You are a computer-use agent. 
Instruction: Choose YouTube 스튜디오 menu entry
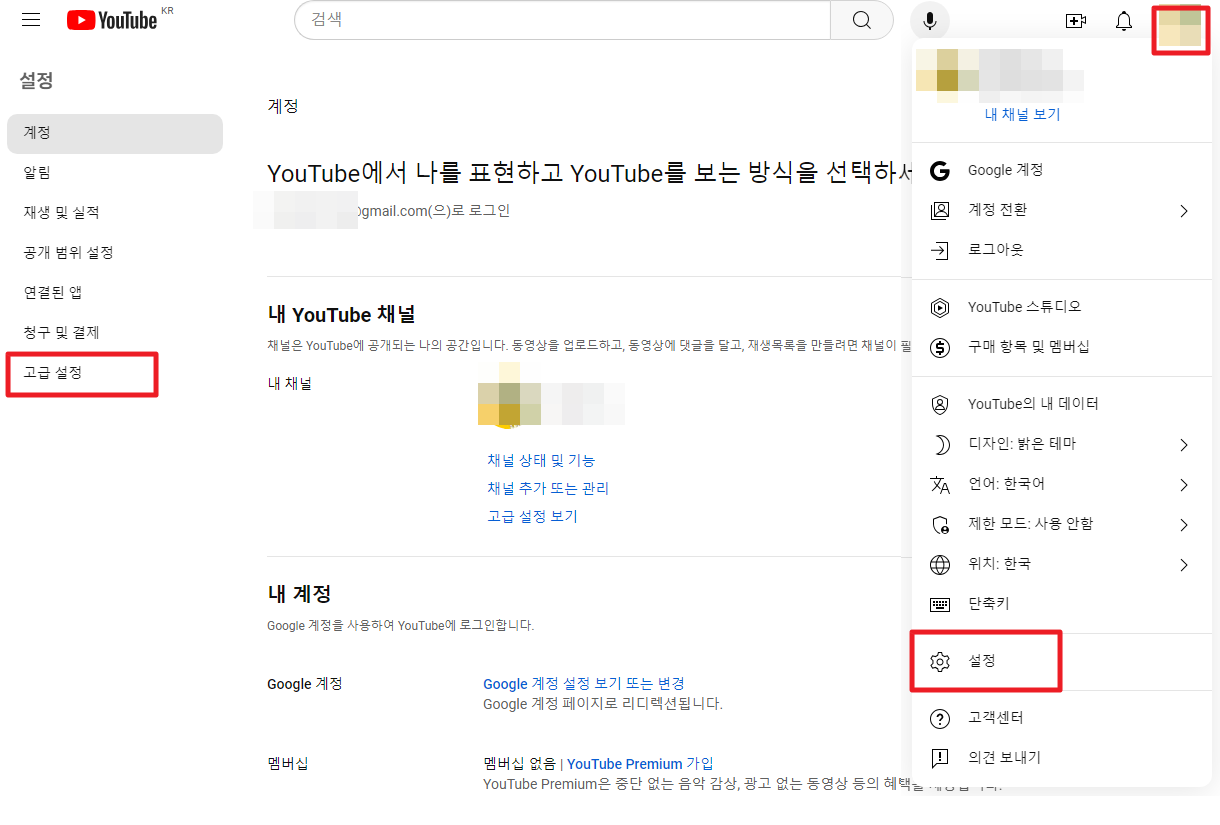[1062, 307]
